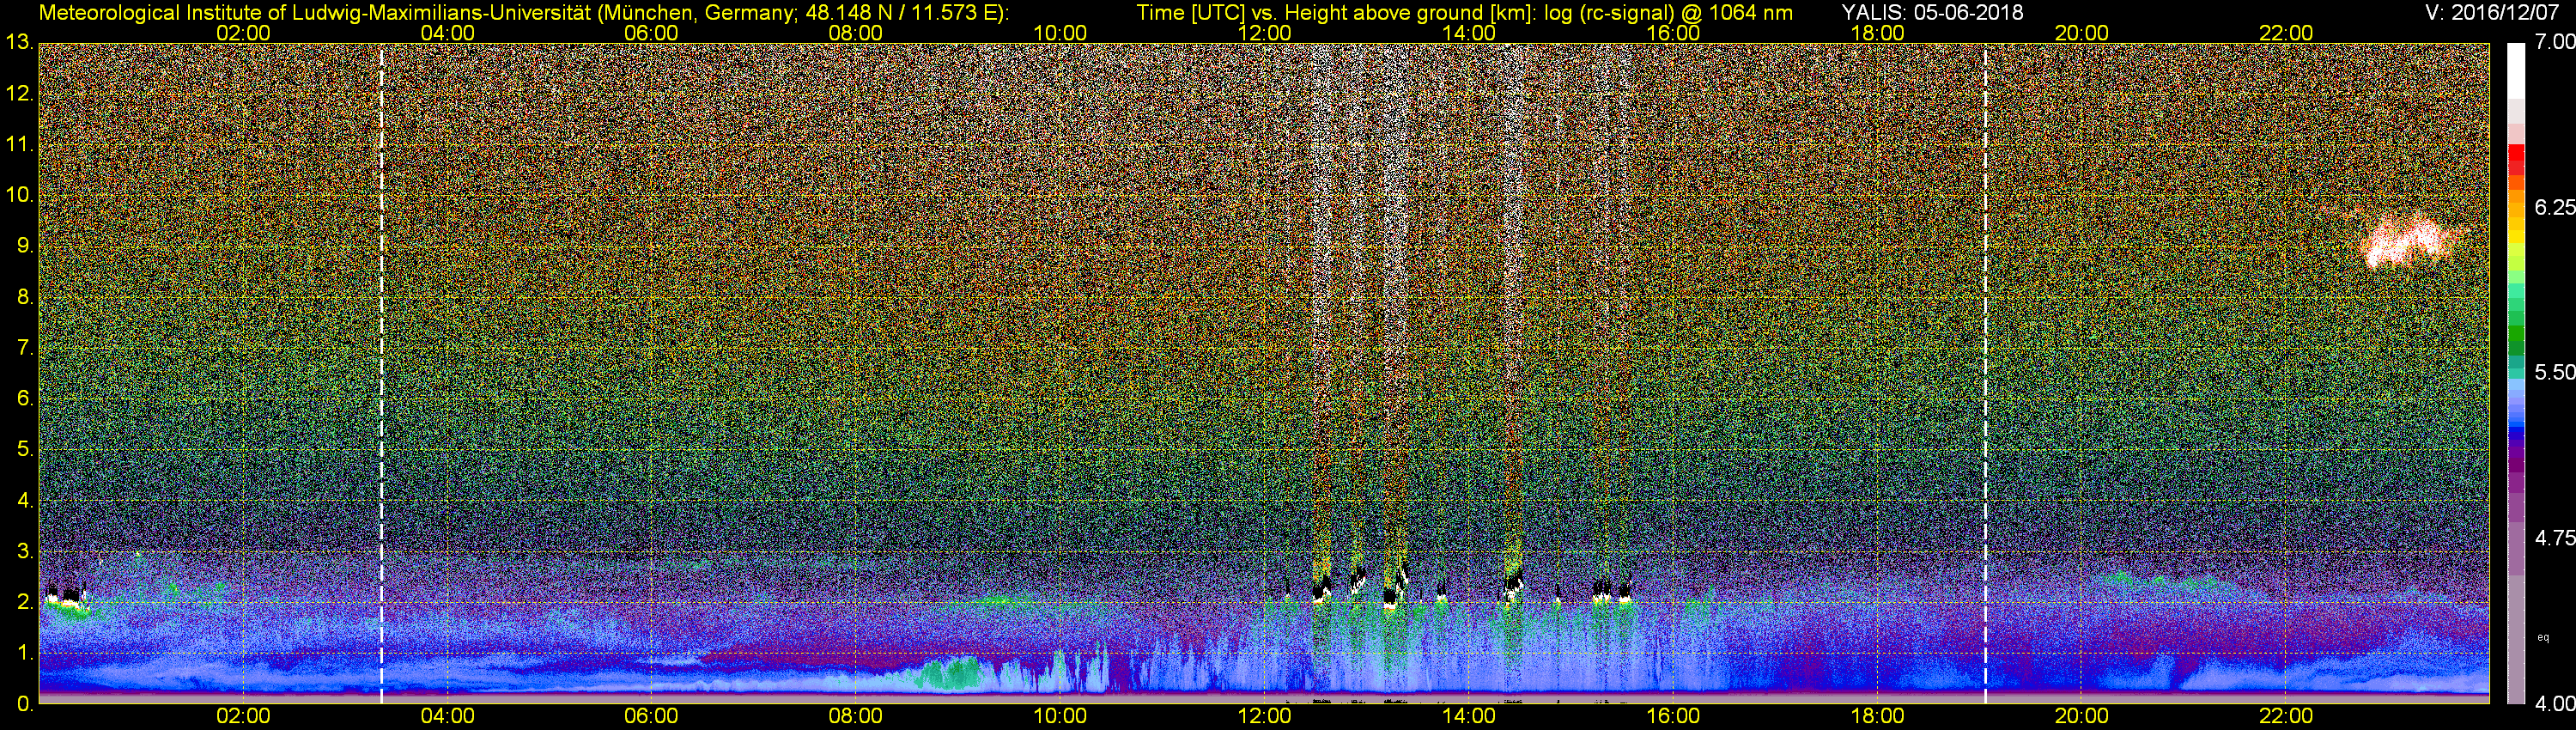Click the small 'eq' label beside the colorbar
Image resolution: width=2576 pixels, height=730 pixels.
point(2542,637)
